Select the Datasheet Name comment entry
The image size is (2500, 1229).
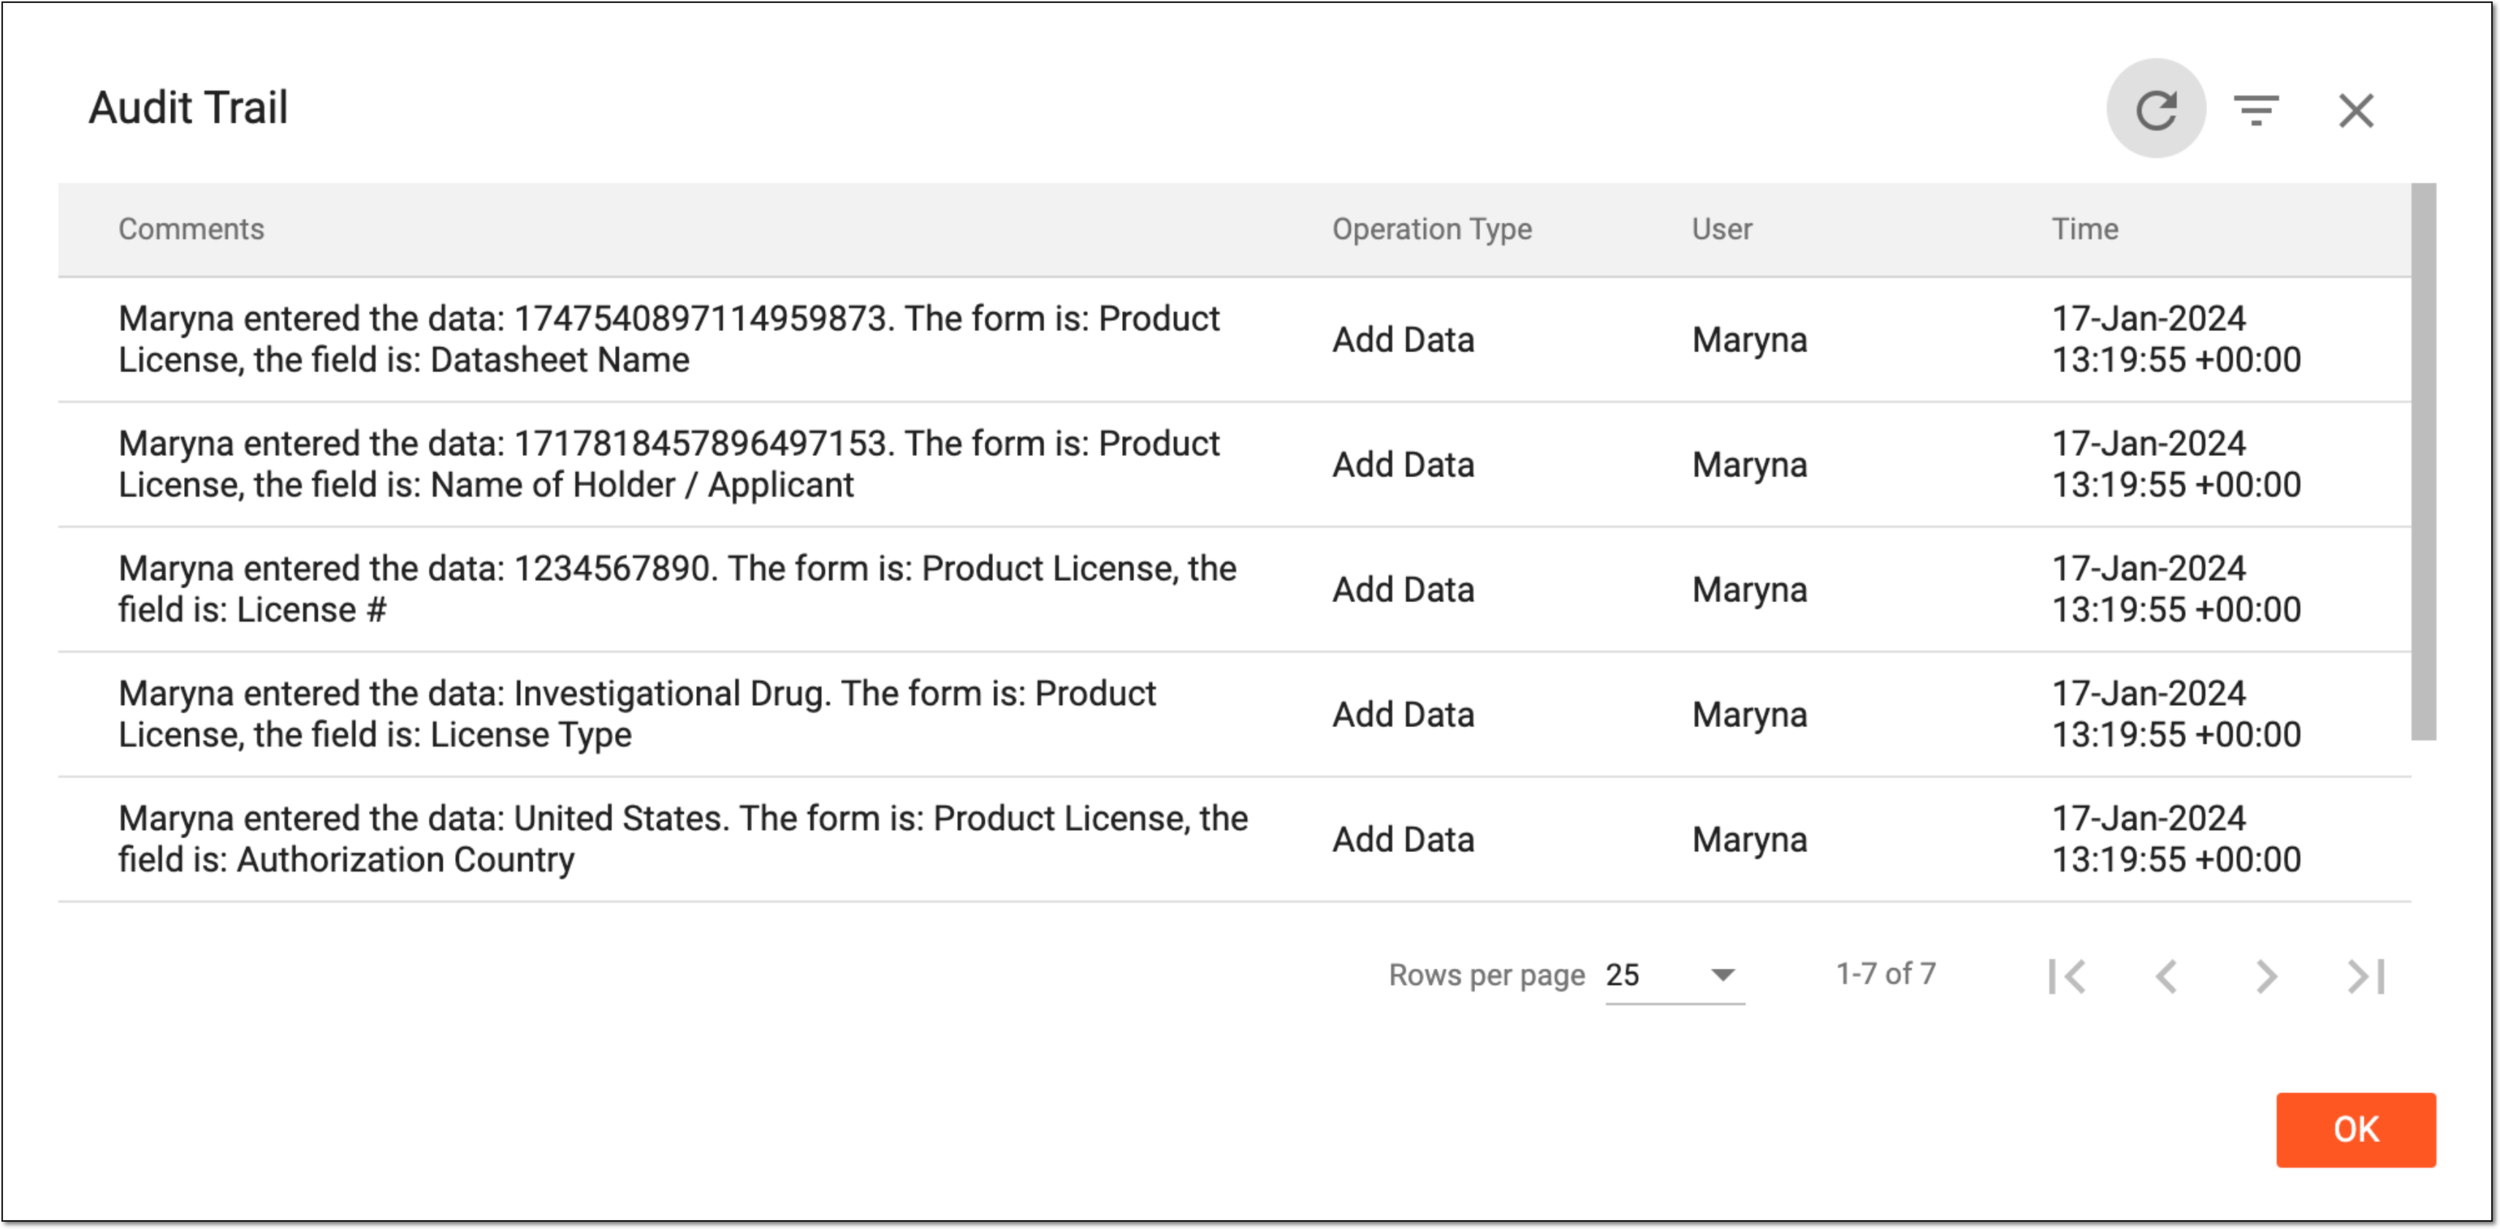(x=669, y=339)
